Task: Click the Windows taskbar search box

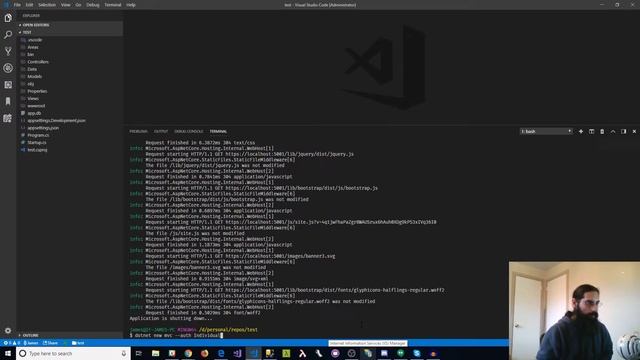Action: click(73, 353)
